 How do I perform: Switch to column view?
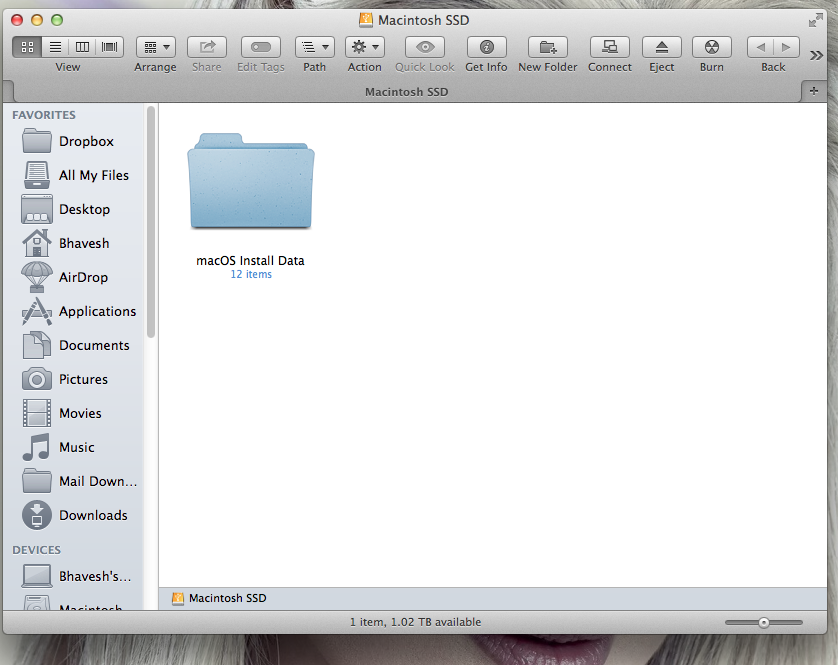coord(82,47)
